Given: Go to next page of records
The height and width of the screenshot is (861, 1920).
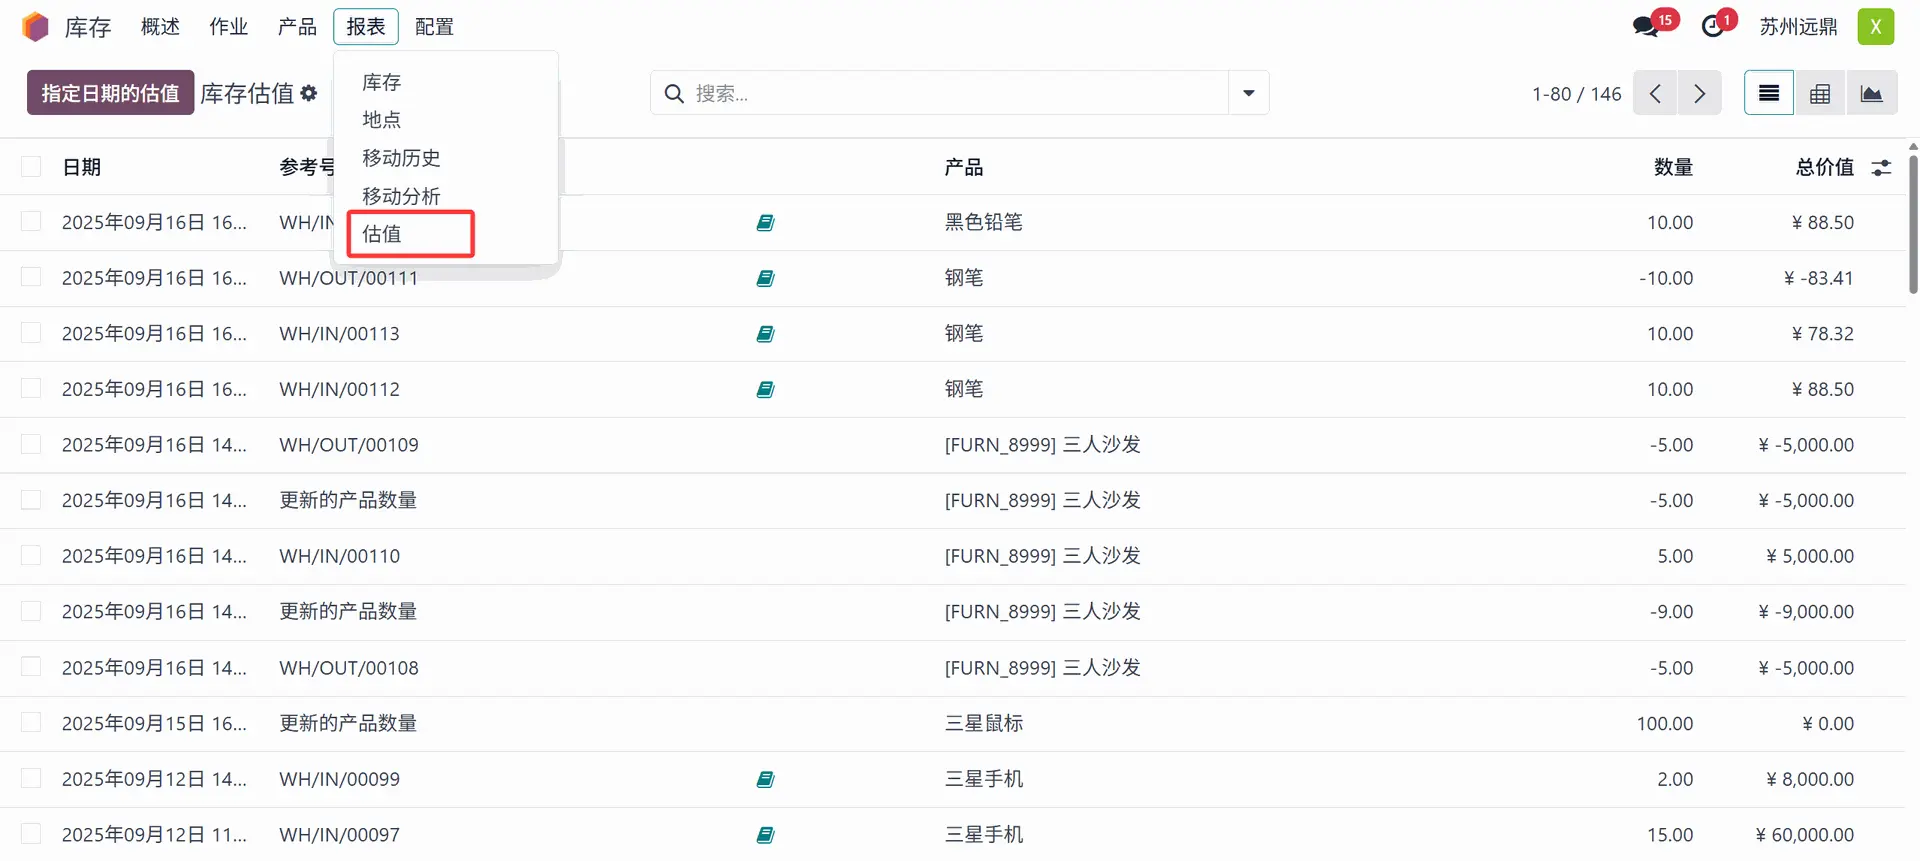Looking at the screenshot, I should (1699, 93).
